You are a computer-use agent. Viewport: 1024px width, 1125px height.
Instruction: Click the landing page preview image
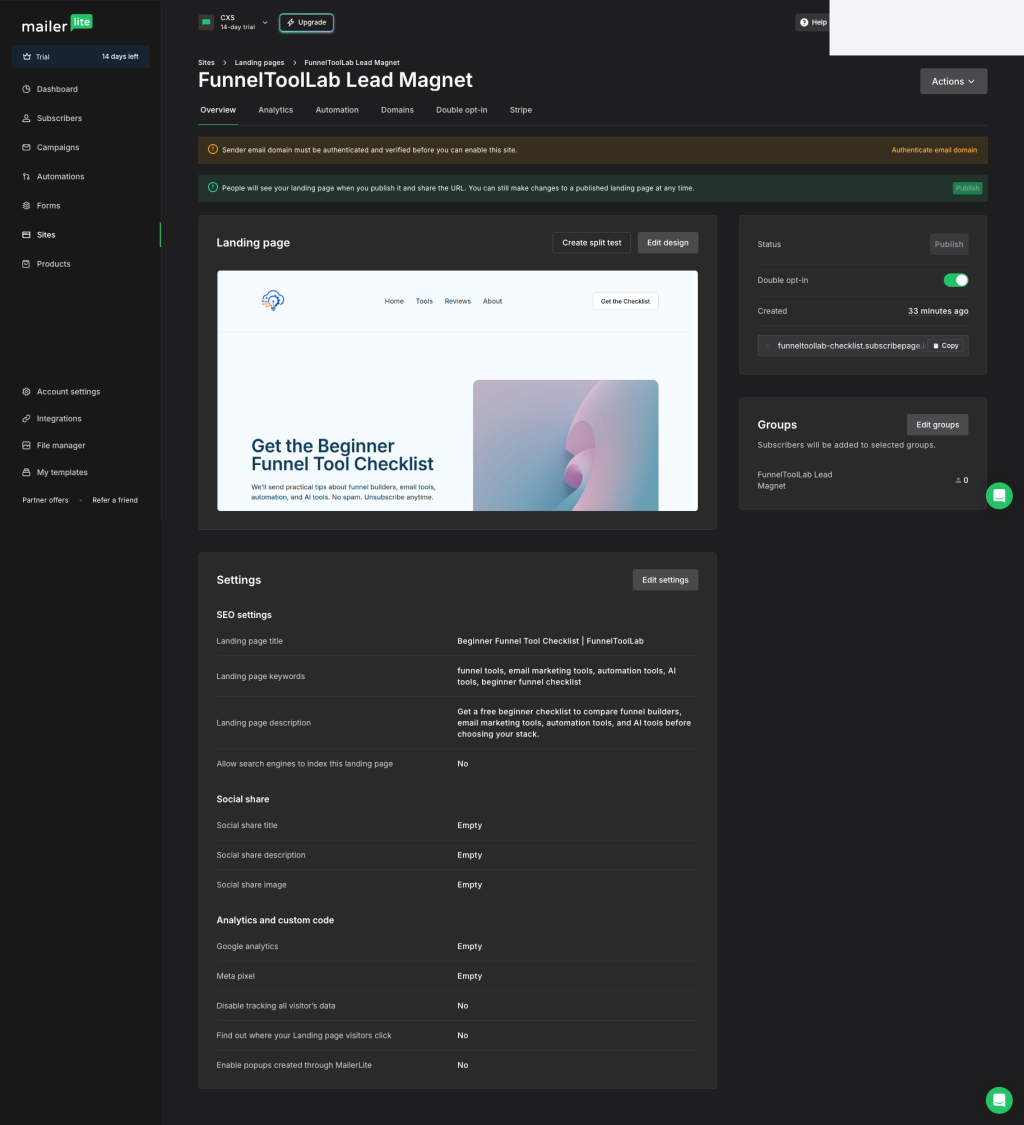pos(457,390)
